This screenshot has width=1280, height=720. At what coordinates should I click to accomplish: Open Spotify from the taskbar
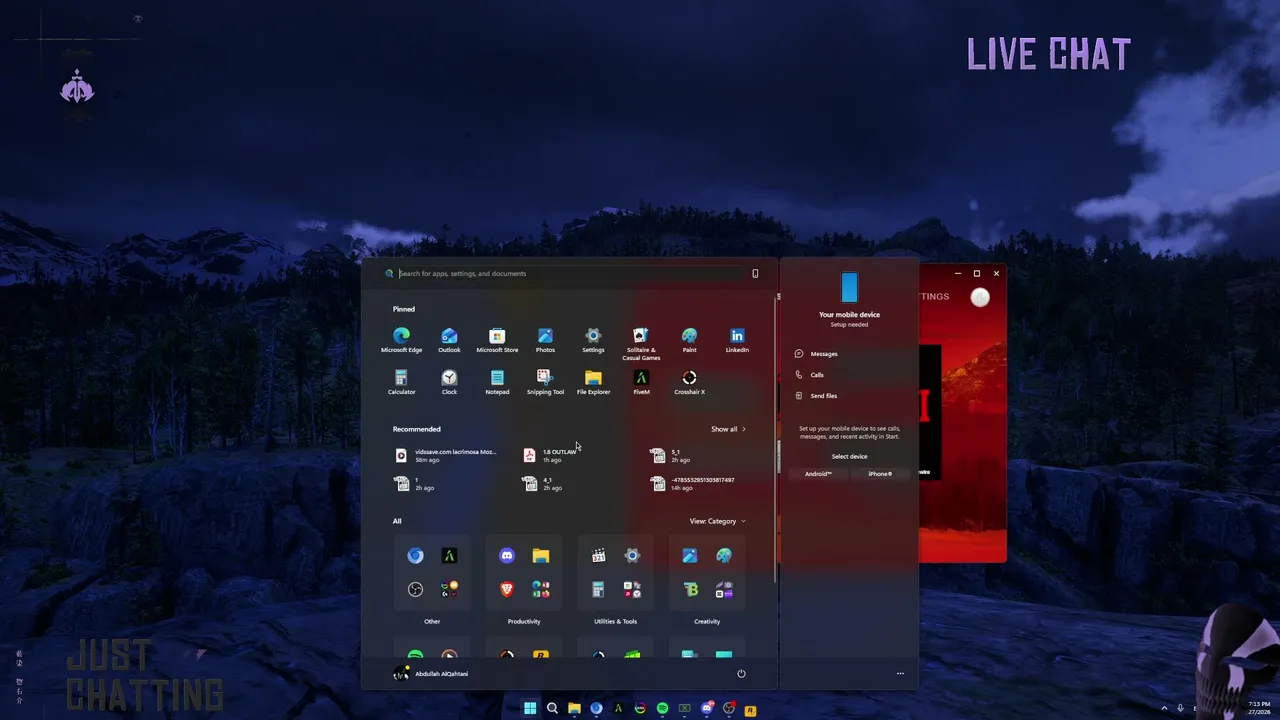pyautogui.click(x=662, y=709)
